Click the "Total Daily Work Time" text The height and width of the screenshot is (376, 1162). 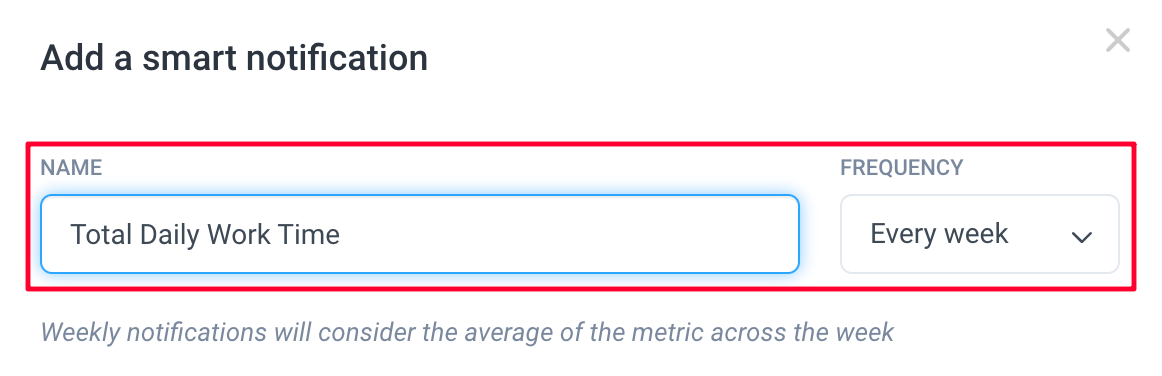205,235
